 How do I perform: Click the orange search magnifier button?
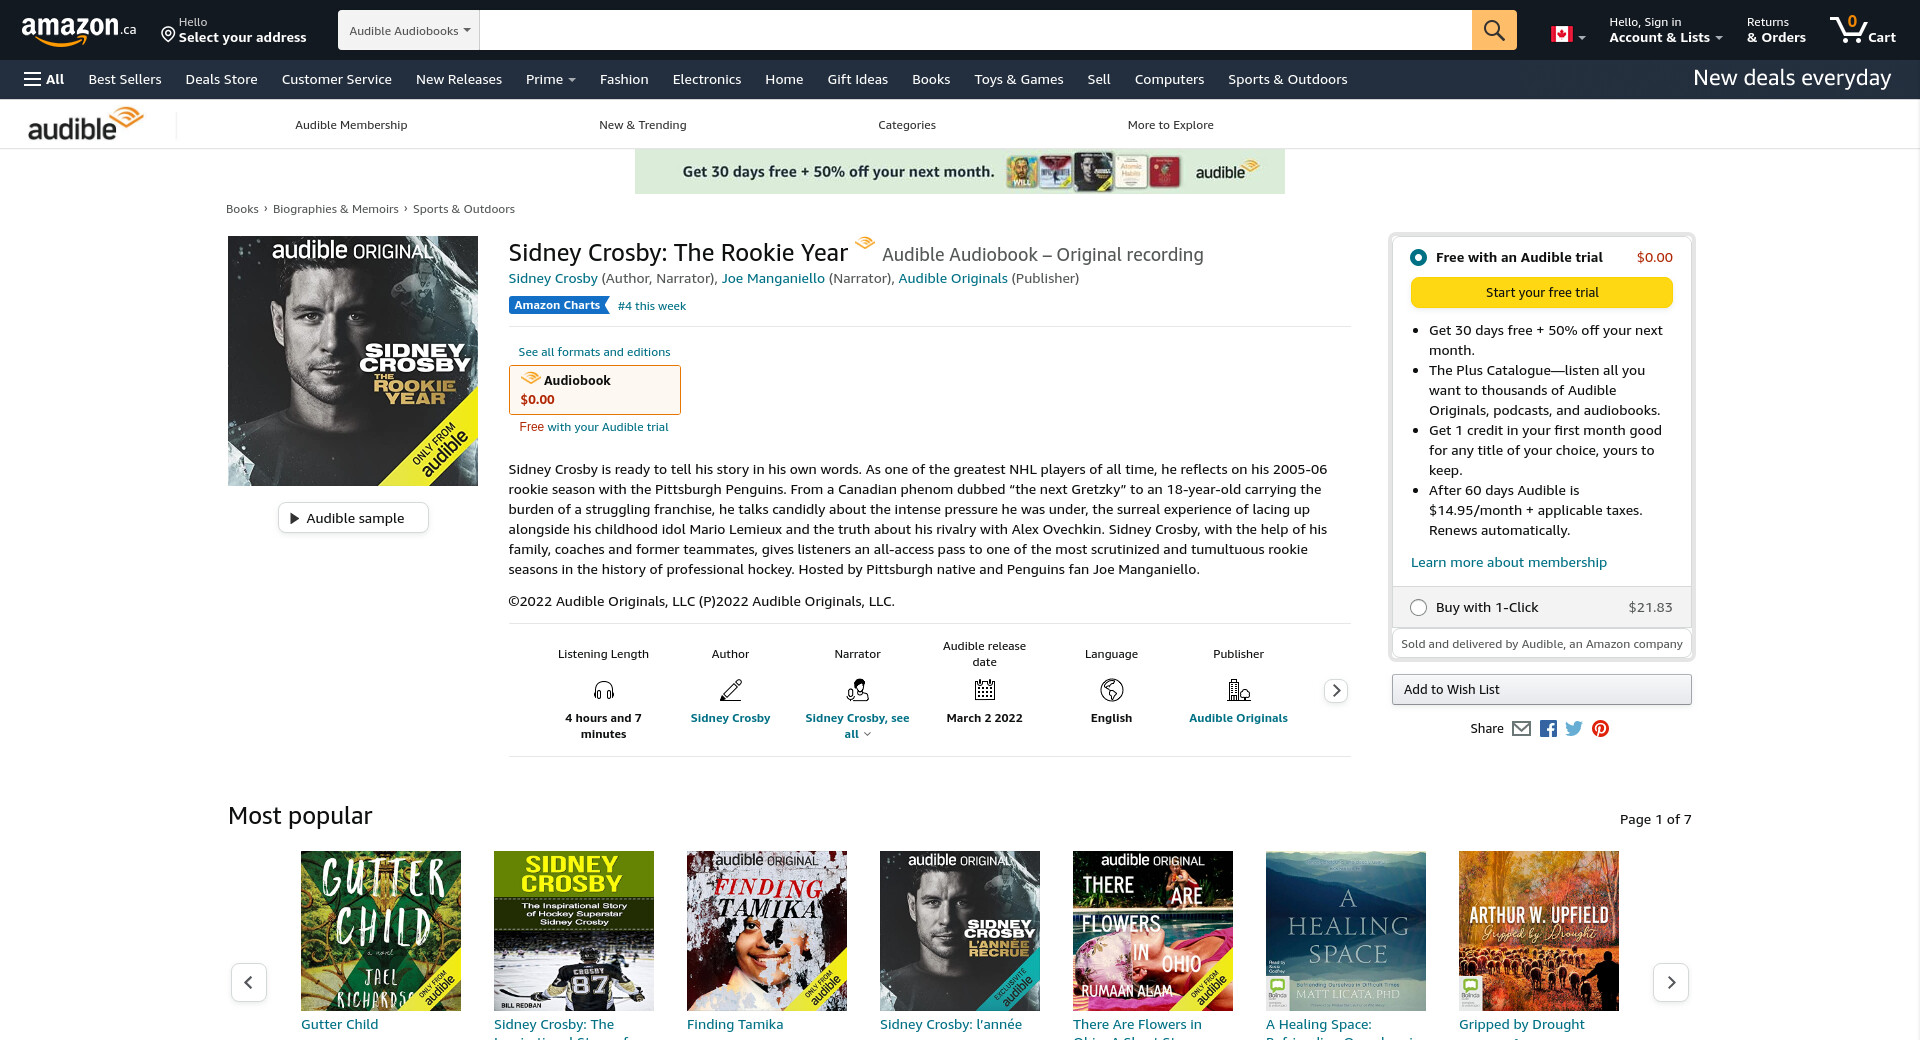click(x=1494, y=30)
